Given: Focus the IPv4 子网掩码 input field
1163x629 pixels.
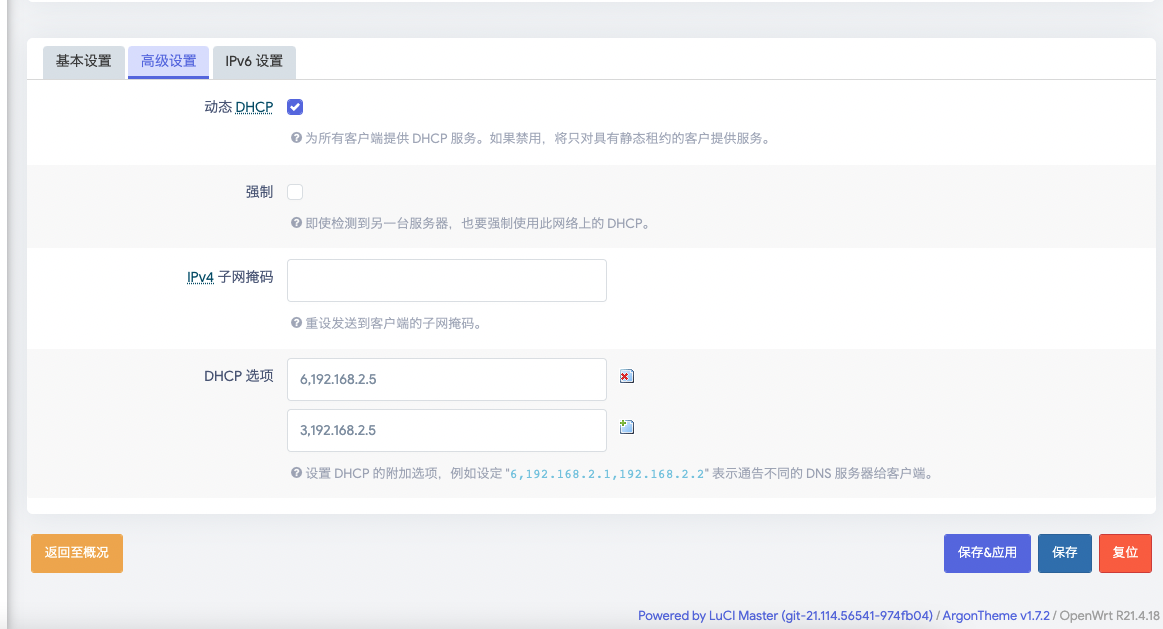Looking at the screenshot, I should pos(446,281).
